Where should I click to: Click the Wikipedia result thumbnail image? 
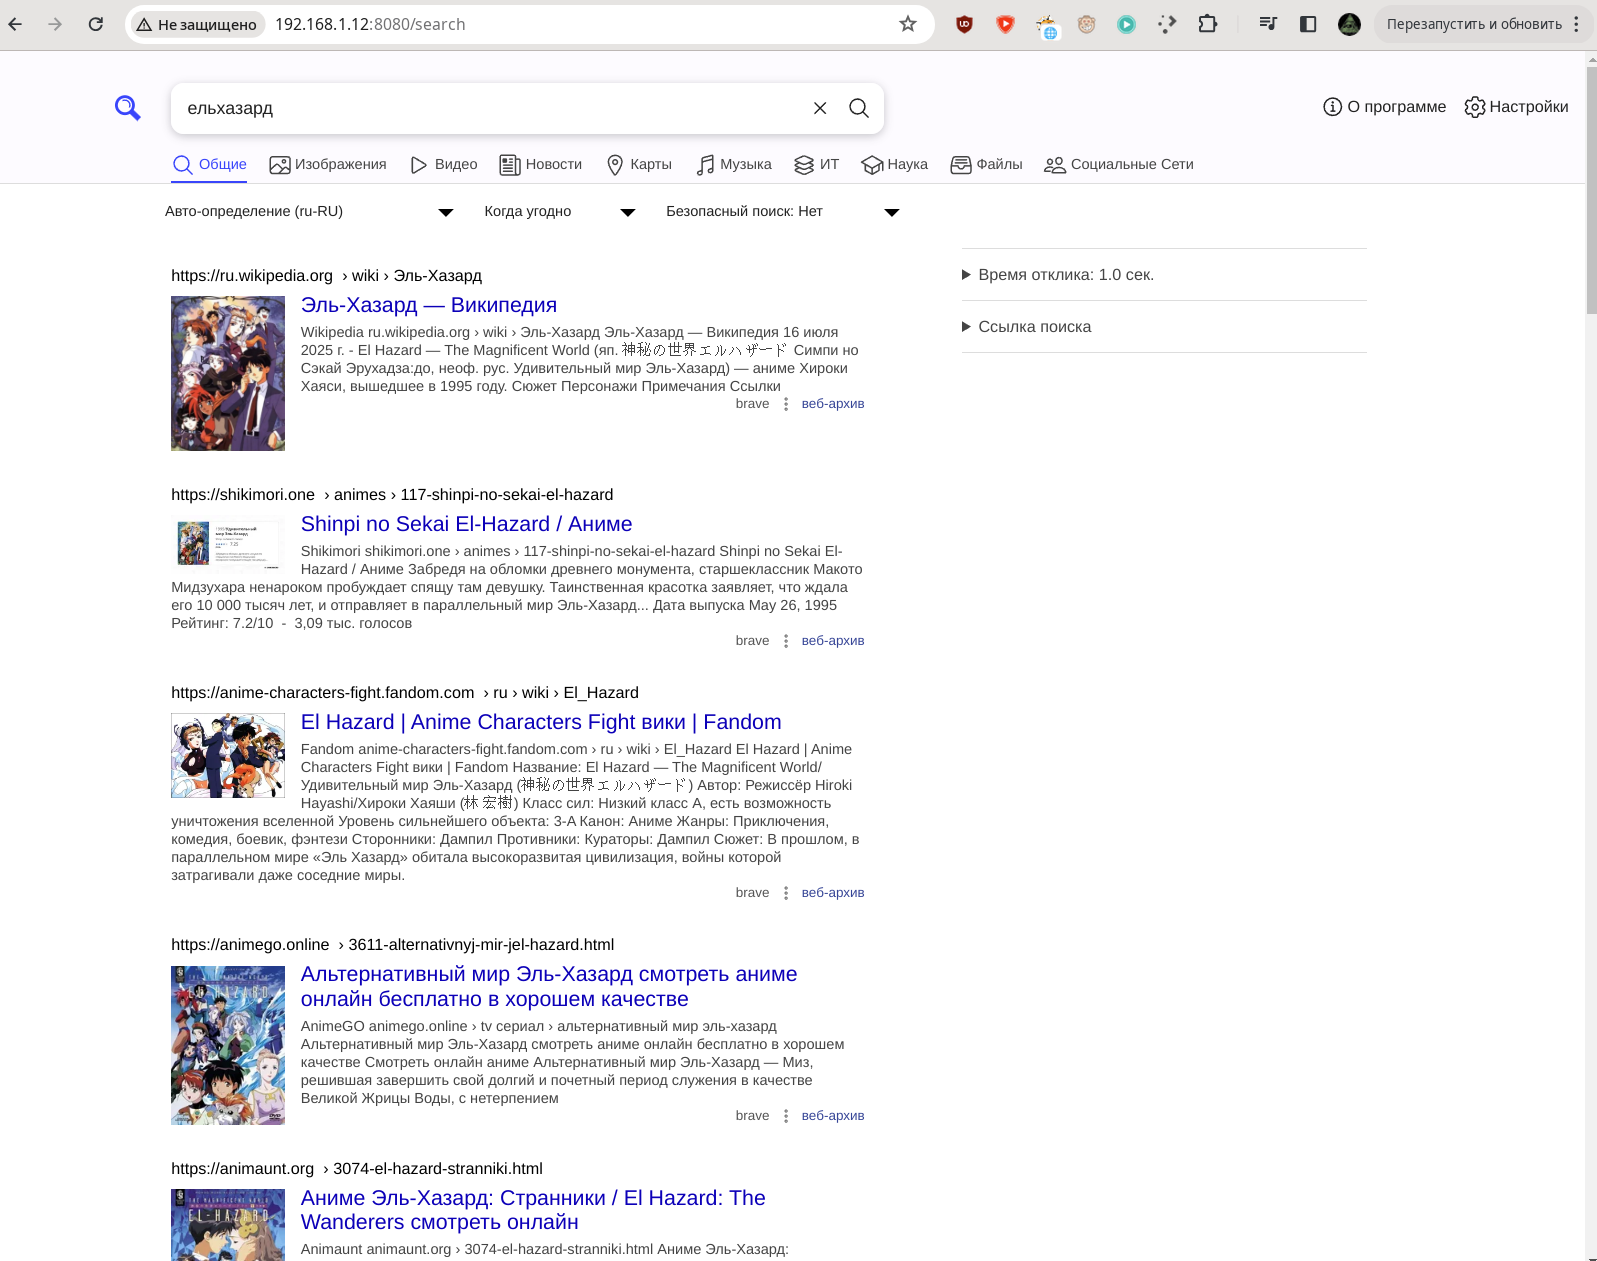tap(228, 373)
